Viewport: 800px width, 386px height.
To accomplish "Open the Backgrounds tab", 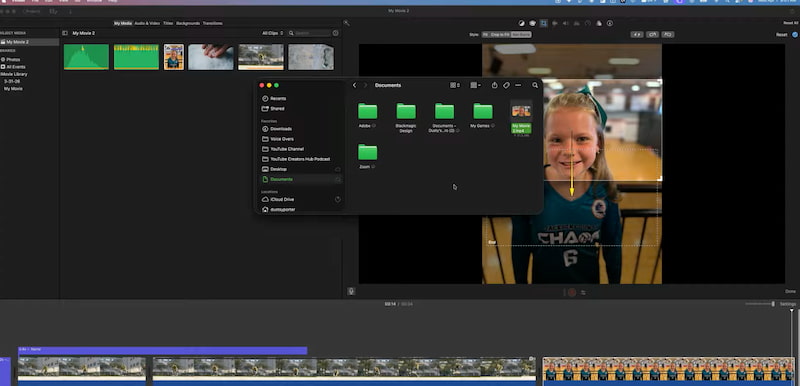I will tap(188, 23).
